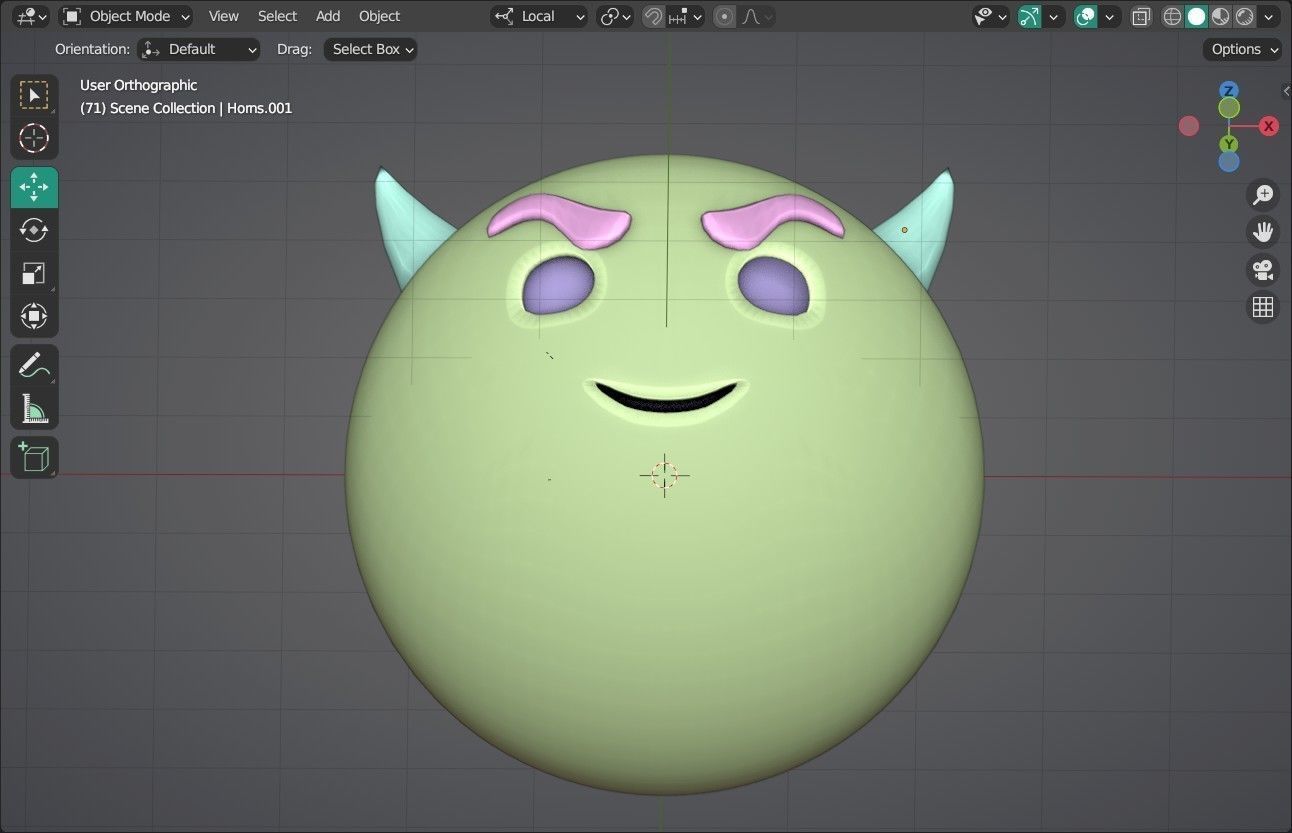This screenshot has width=1292, height=833.
Task: Select the Add Cube tool
Action: (x=34, y=457)
